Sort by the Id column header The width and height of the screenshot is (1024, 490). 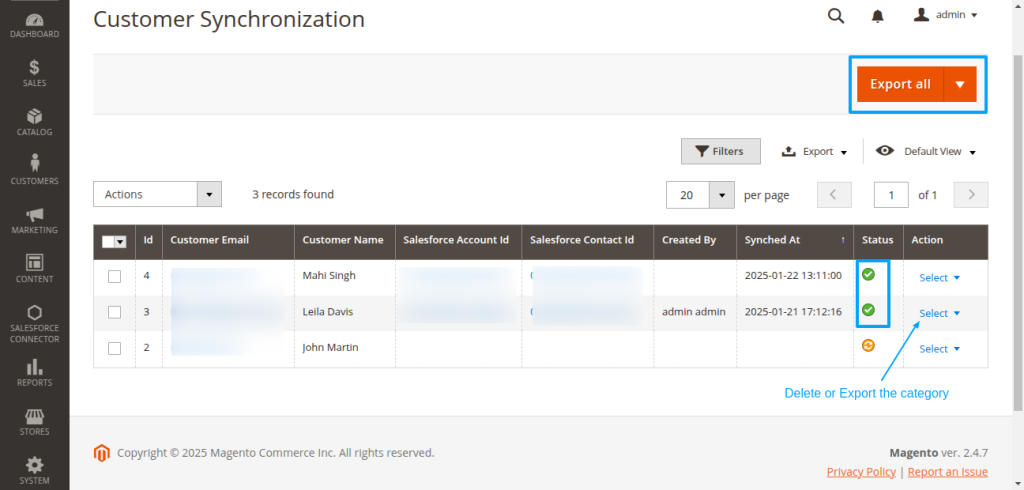(x=149, y=240)
